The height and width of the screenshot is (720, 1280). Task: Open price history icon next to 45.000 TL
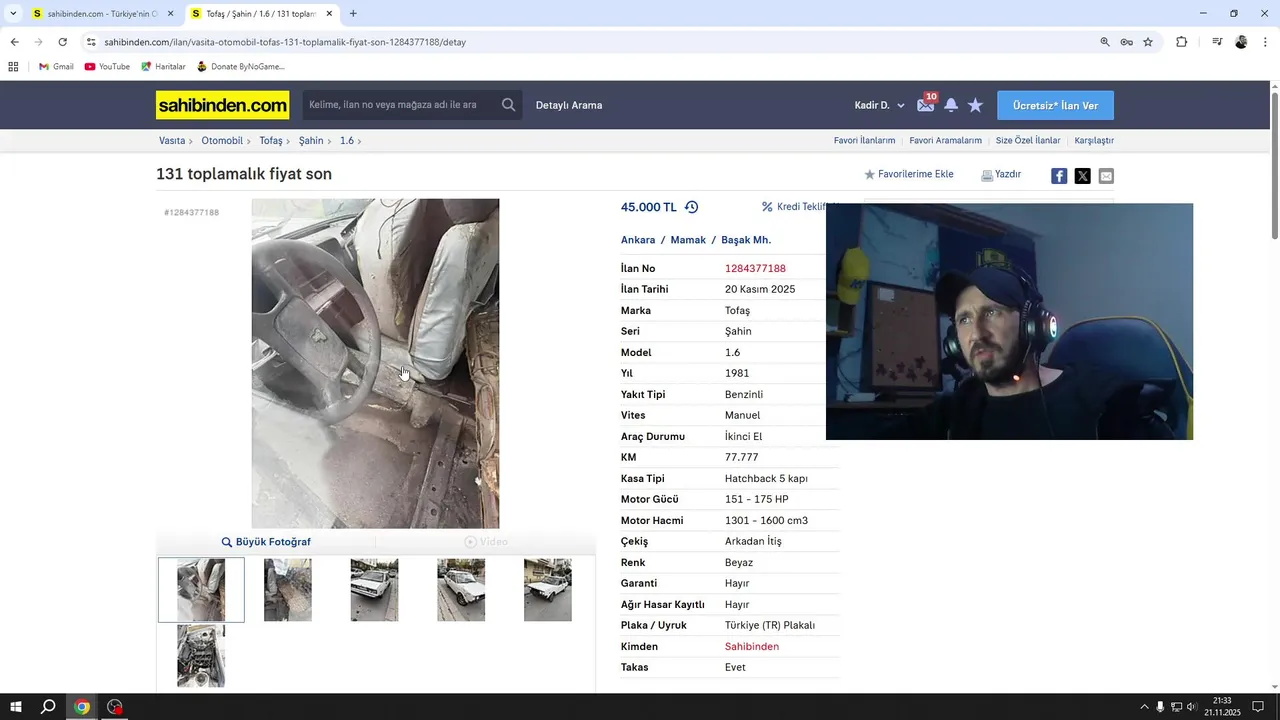[691, 207]
